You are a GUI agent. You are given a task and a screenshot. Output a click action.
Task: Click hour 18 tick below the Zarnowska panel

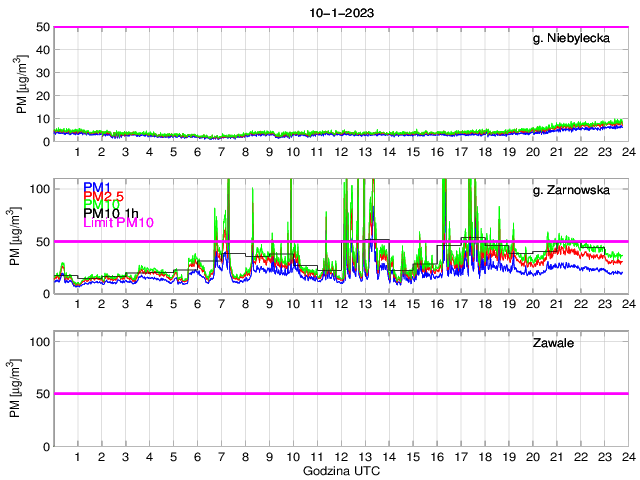pyautogui.click(x=484, y=304)
